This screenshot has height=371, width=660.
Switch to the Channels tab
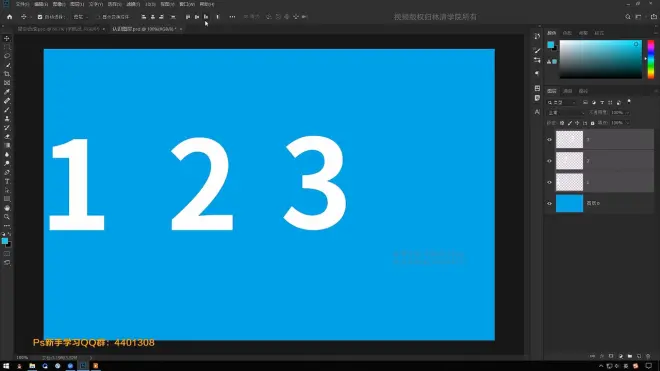(567, 91)
